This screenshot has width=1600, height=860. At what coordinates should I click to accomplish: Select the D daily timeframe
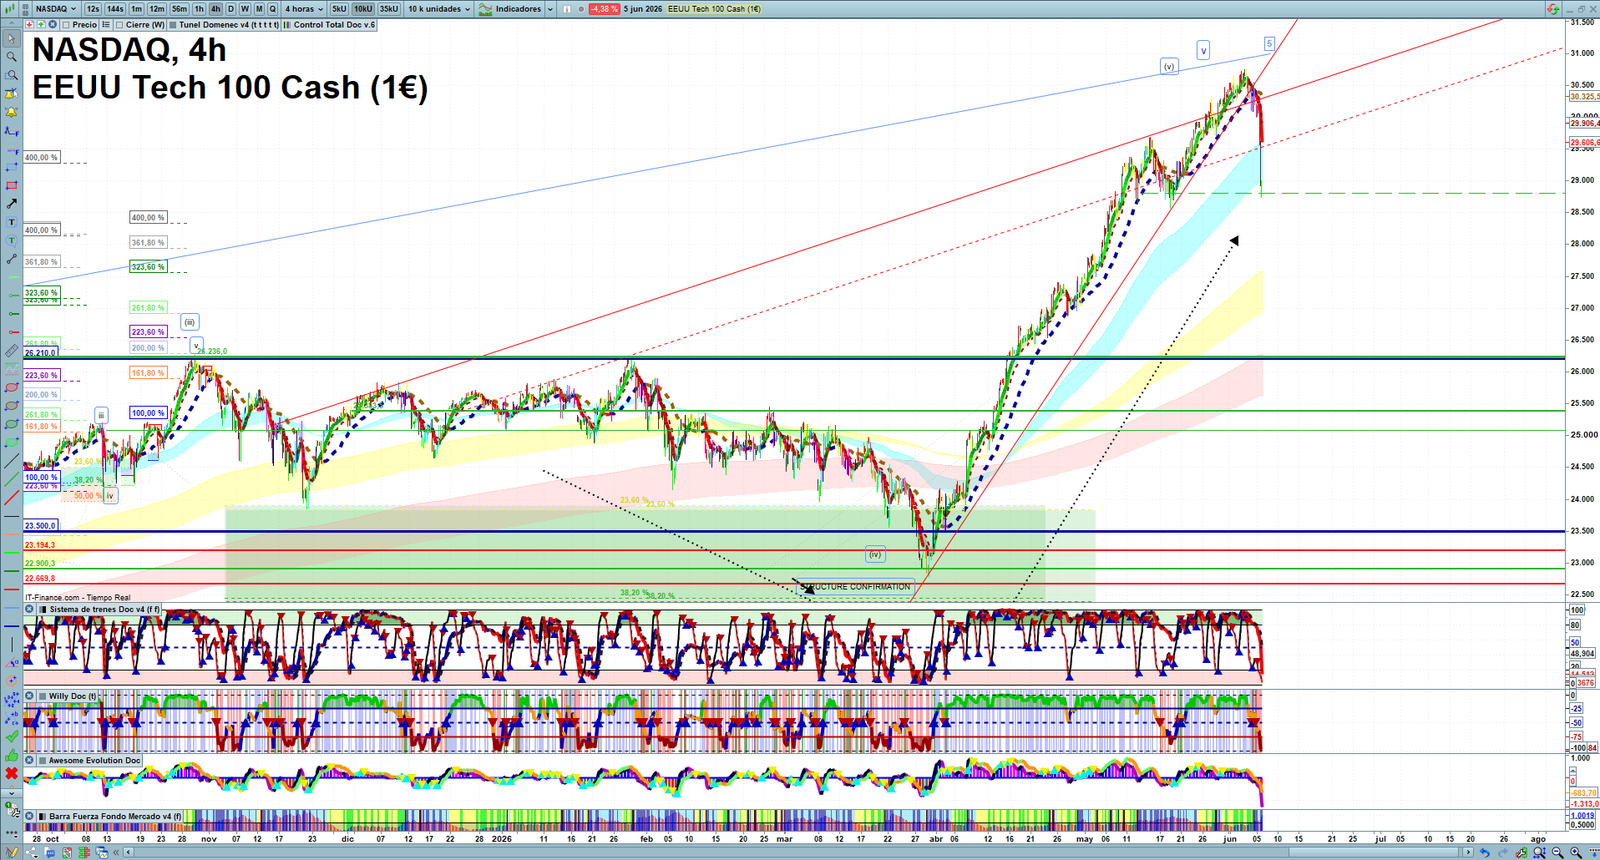(x=230, y=9)
